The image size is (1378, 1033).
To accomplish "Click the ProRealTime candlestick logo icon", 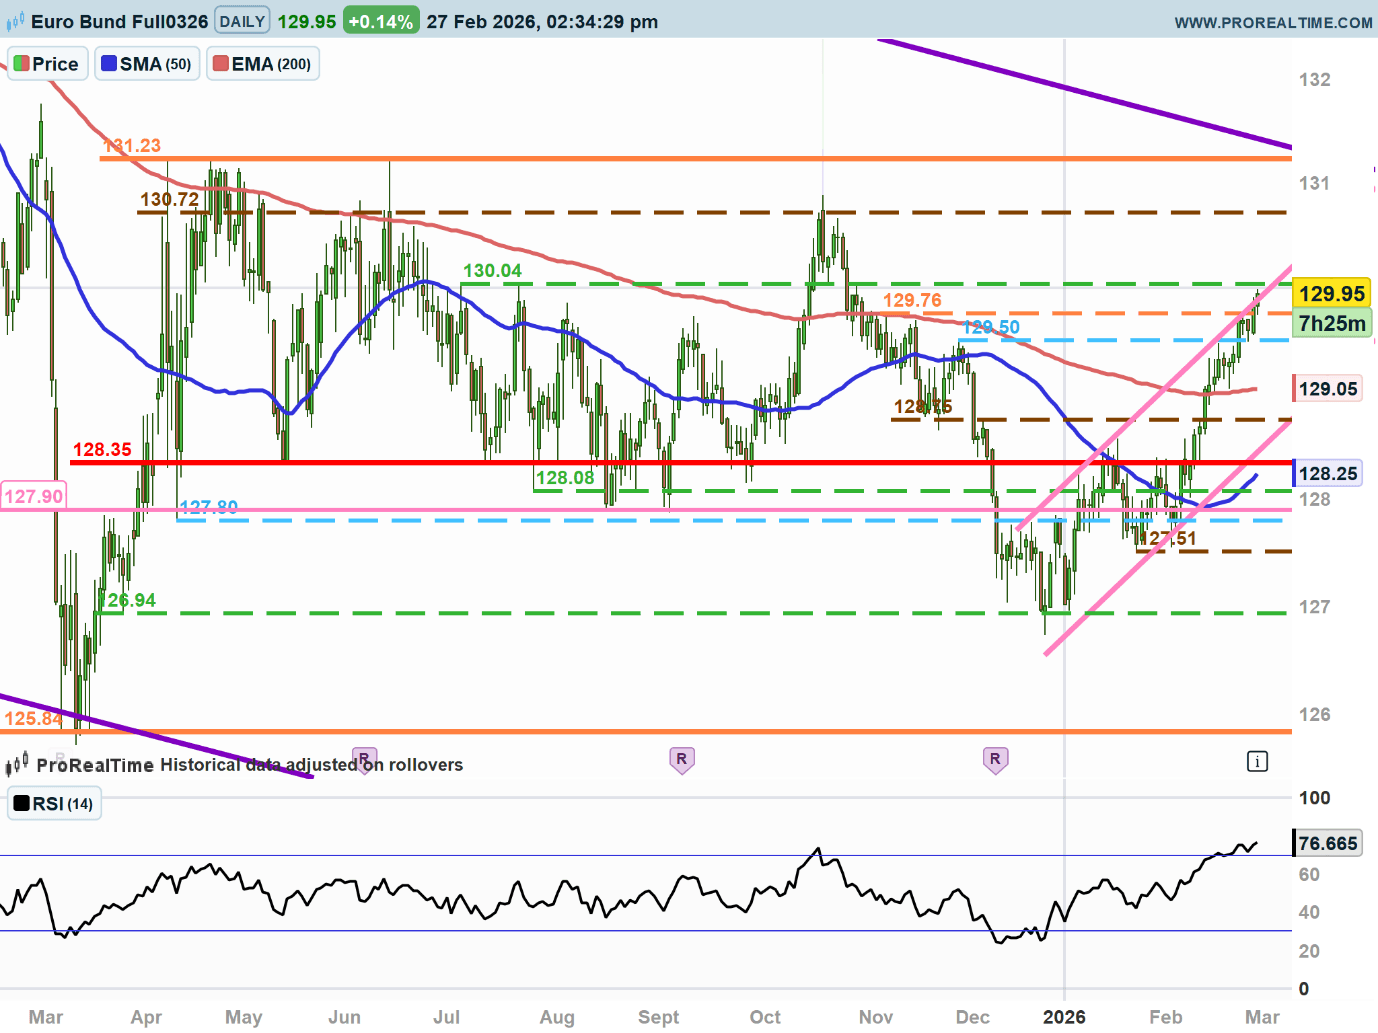I will [16, 766].
